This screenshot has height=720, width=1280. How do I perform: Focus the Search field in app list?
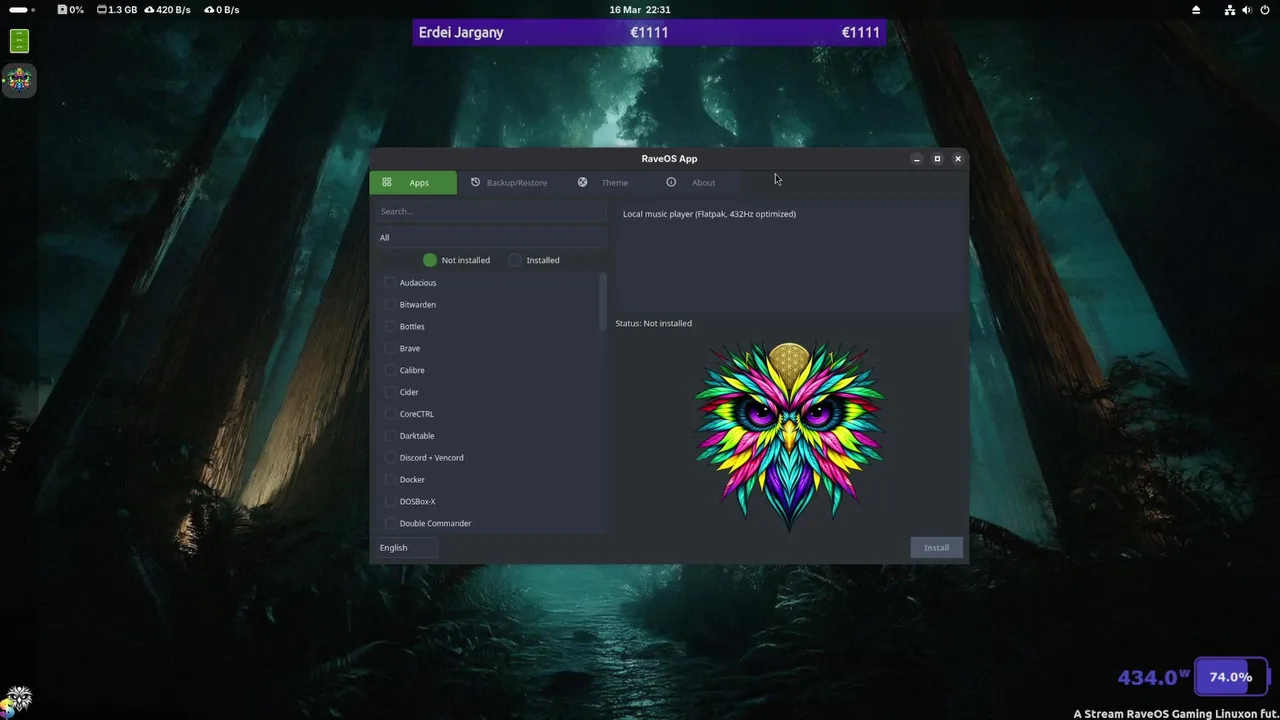pos(491,211)
